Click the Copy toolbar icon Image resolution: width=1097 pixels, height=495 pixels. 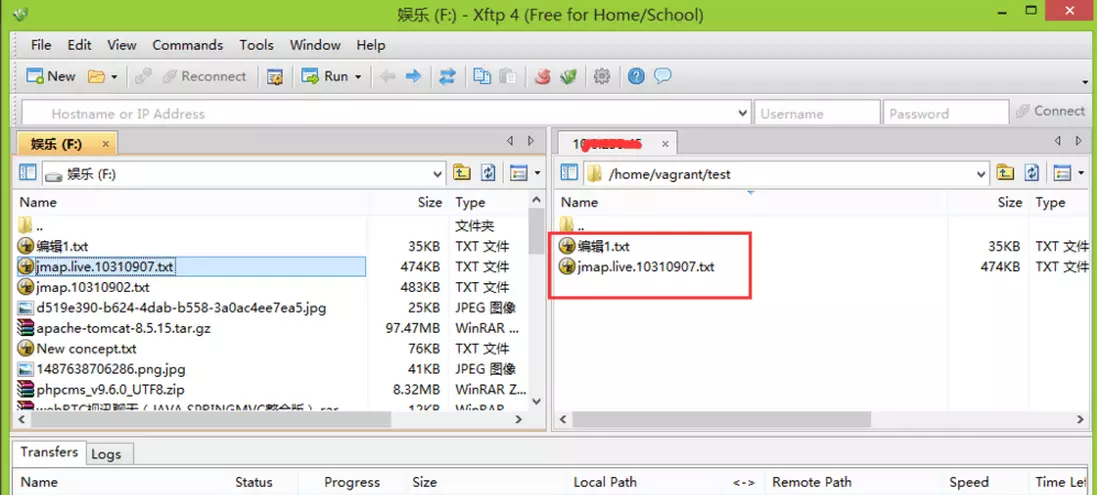pyautogui.click(x=482, y=76)
